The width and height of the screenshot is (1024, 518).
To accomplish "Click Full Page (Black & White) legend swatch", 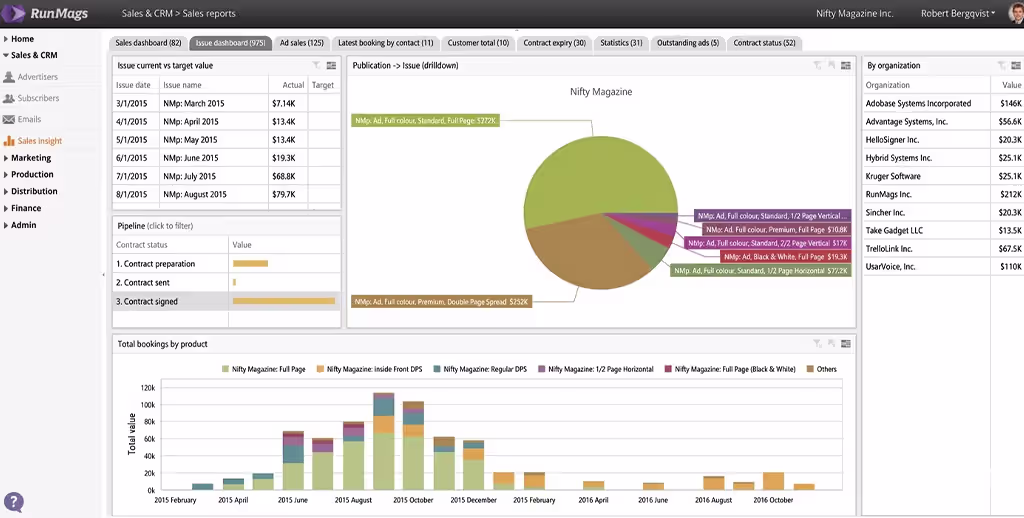I will (668, 369).
